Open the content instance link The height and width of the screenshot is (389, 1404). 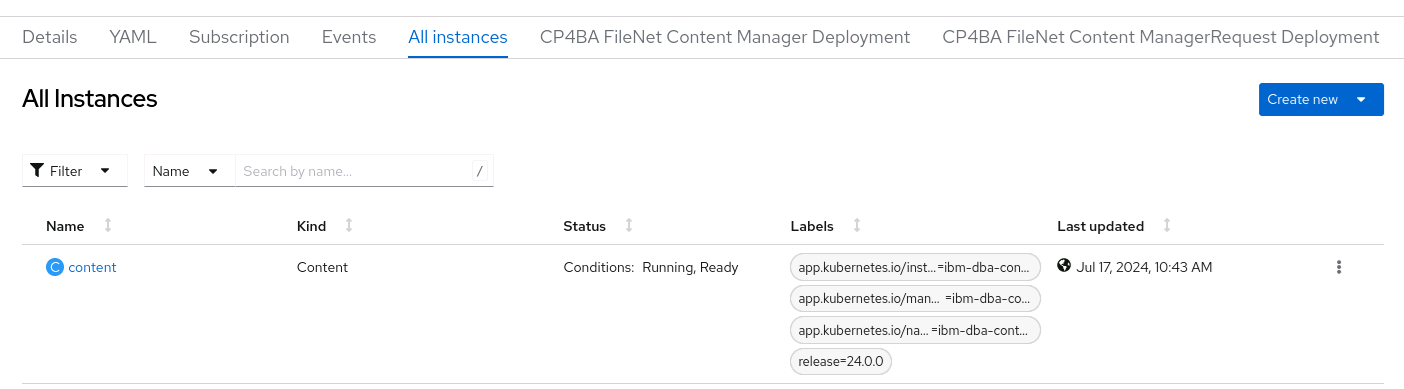tap(92, 267)
